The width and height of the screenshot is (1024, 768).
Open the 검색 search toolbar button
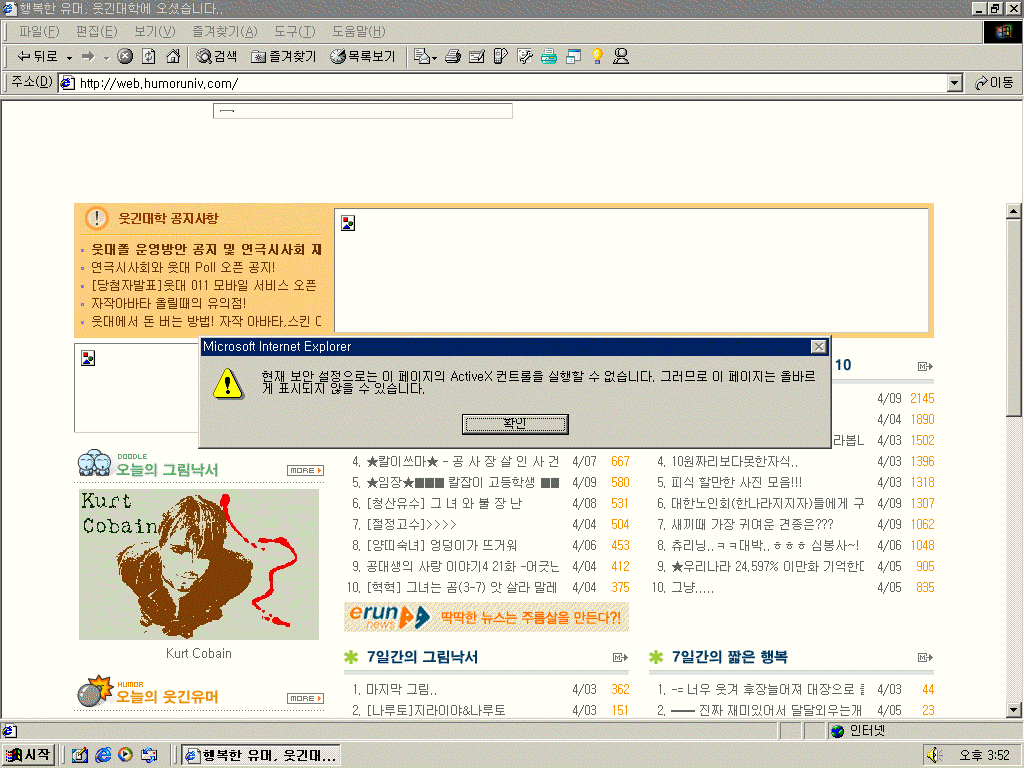pyautogui.click(x=217, y=57)
